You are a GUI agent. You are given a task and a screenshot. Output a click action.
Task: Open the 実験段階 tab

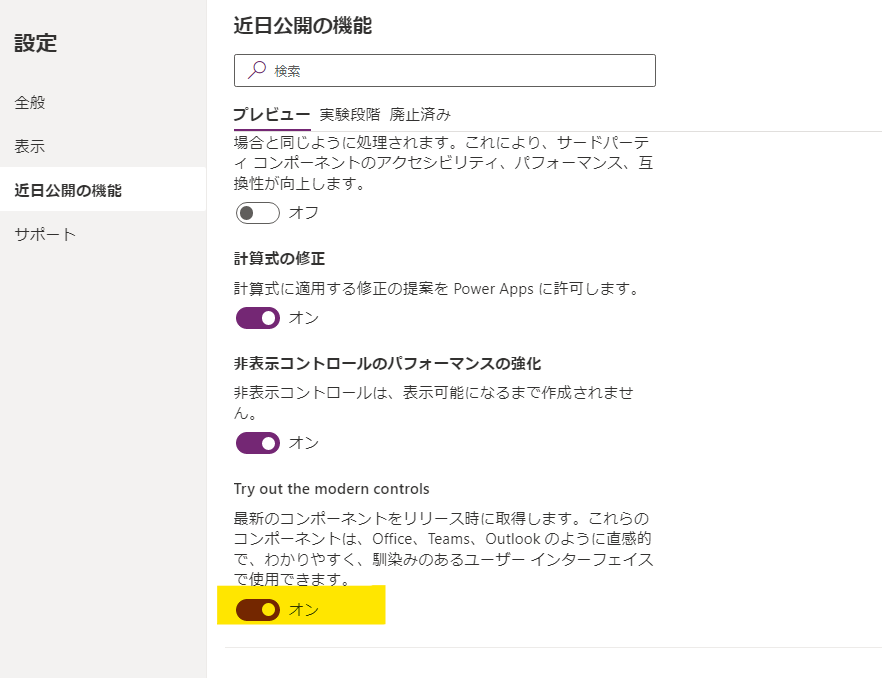coord(350,114)
